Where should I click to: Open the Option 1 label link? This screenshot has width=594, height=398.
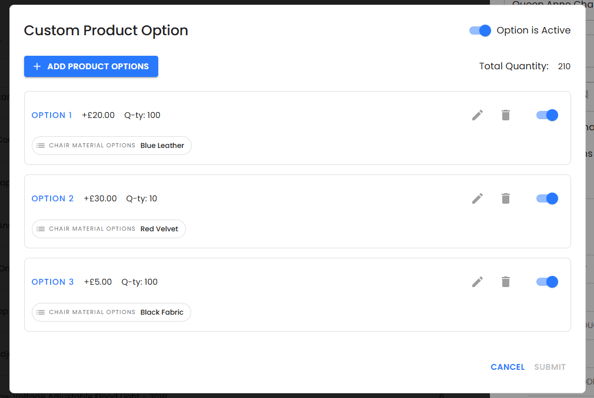(52, 115)
